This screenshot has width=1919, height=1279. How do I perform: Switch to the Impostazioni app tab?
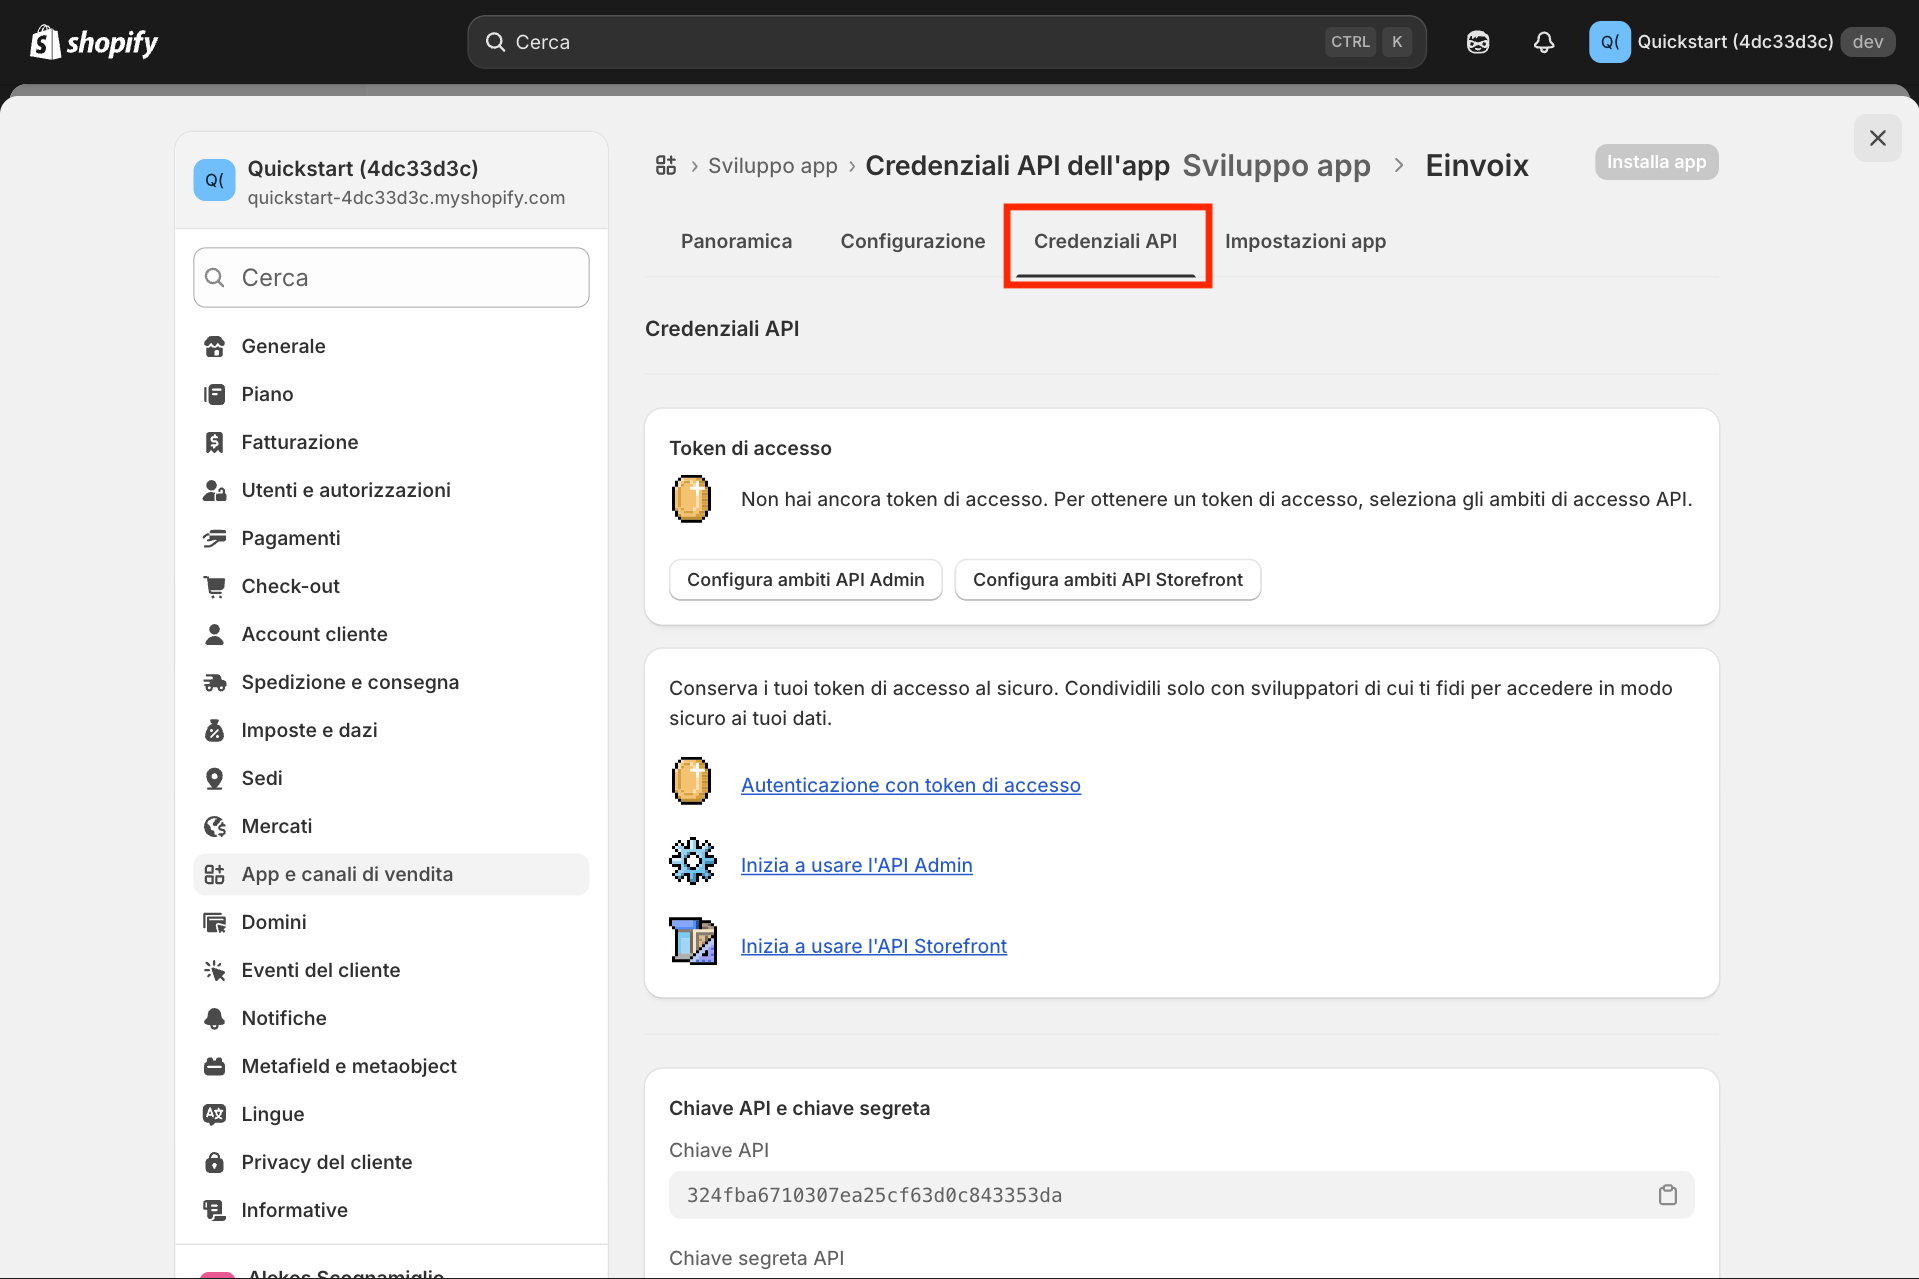(1305, 241)
